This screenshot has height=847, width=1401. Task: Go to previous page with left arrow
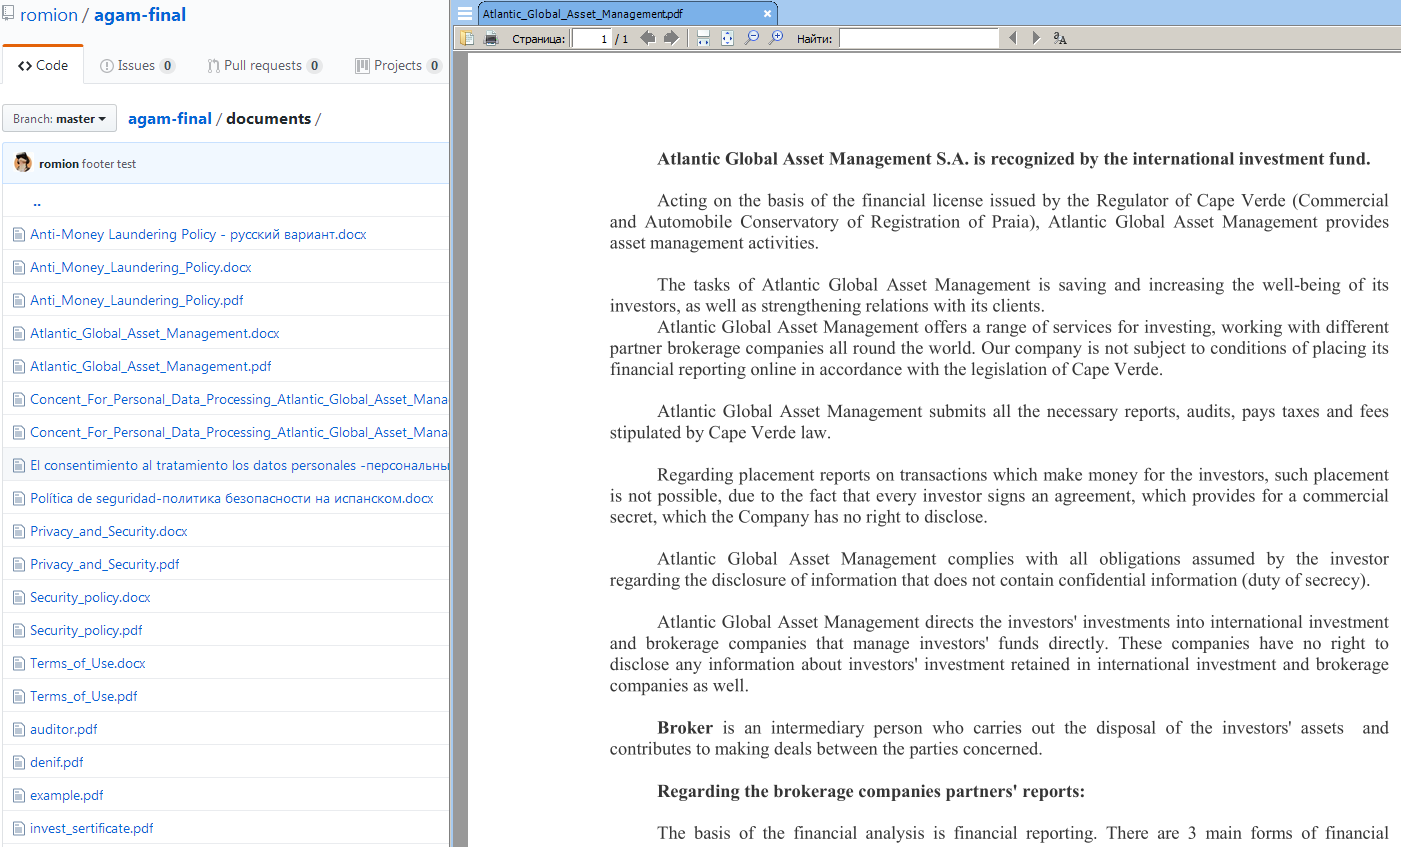(648, 38)
